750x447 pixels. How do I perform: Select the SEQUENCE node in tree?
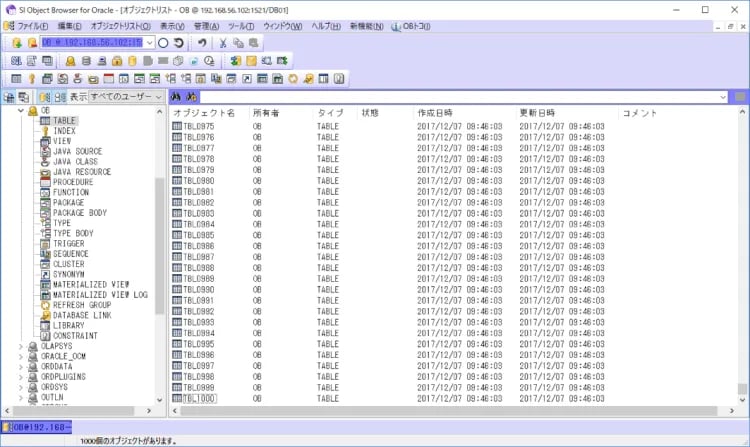click(x=70, y=254)
